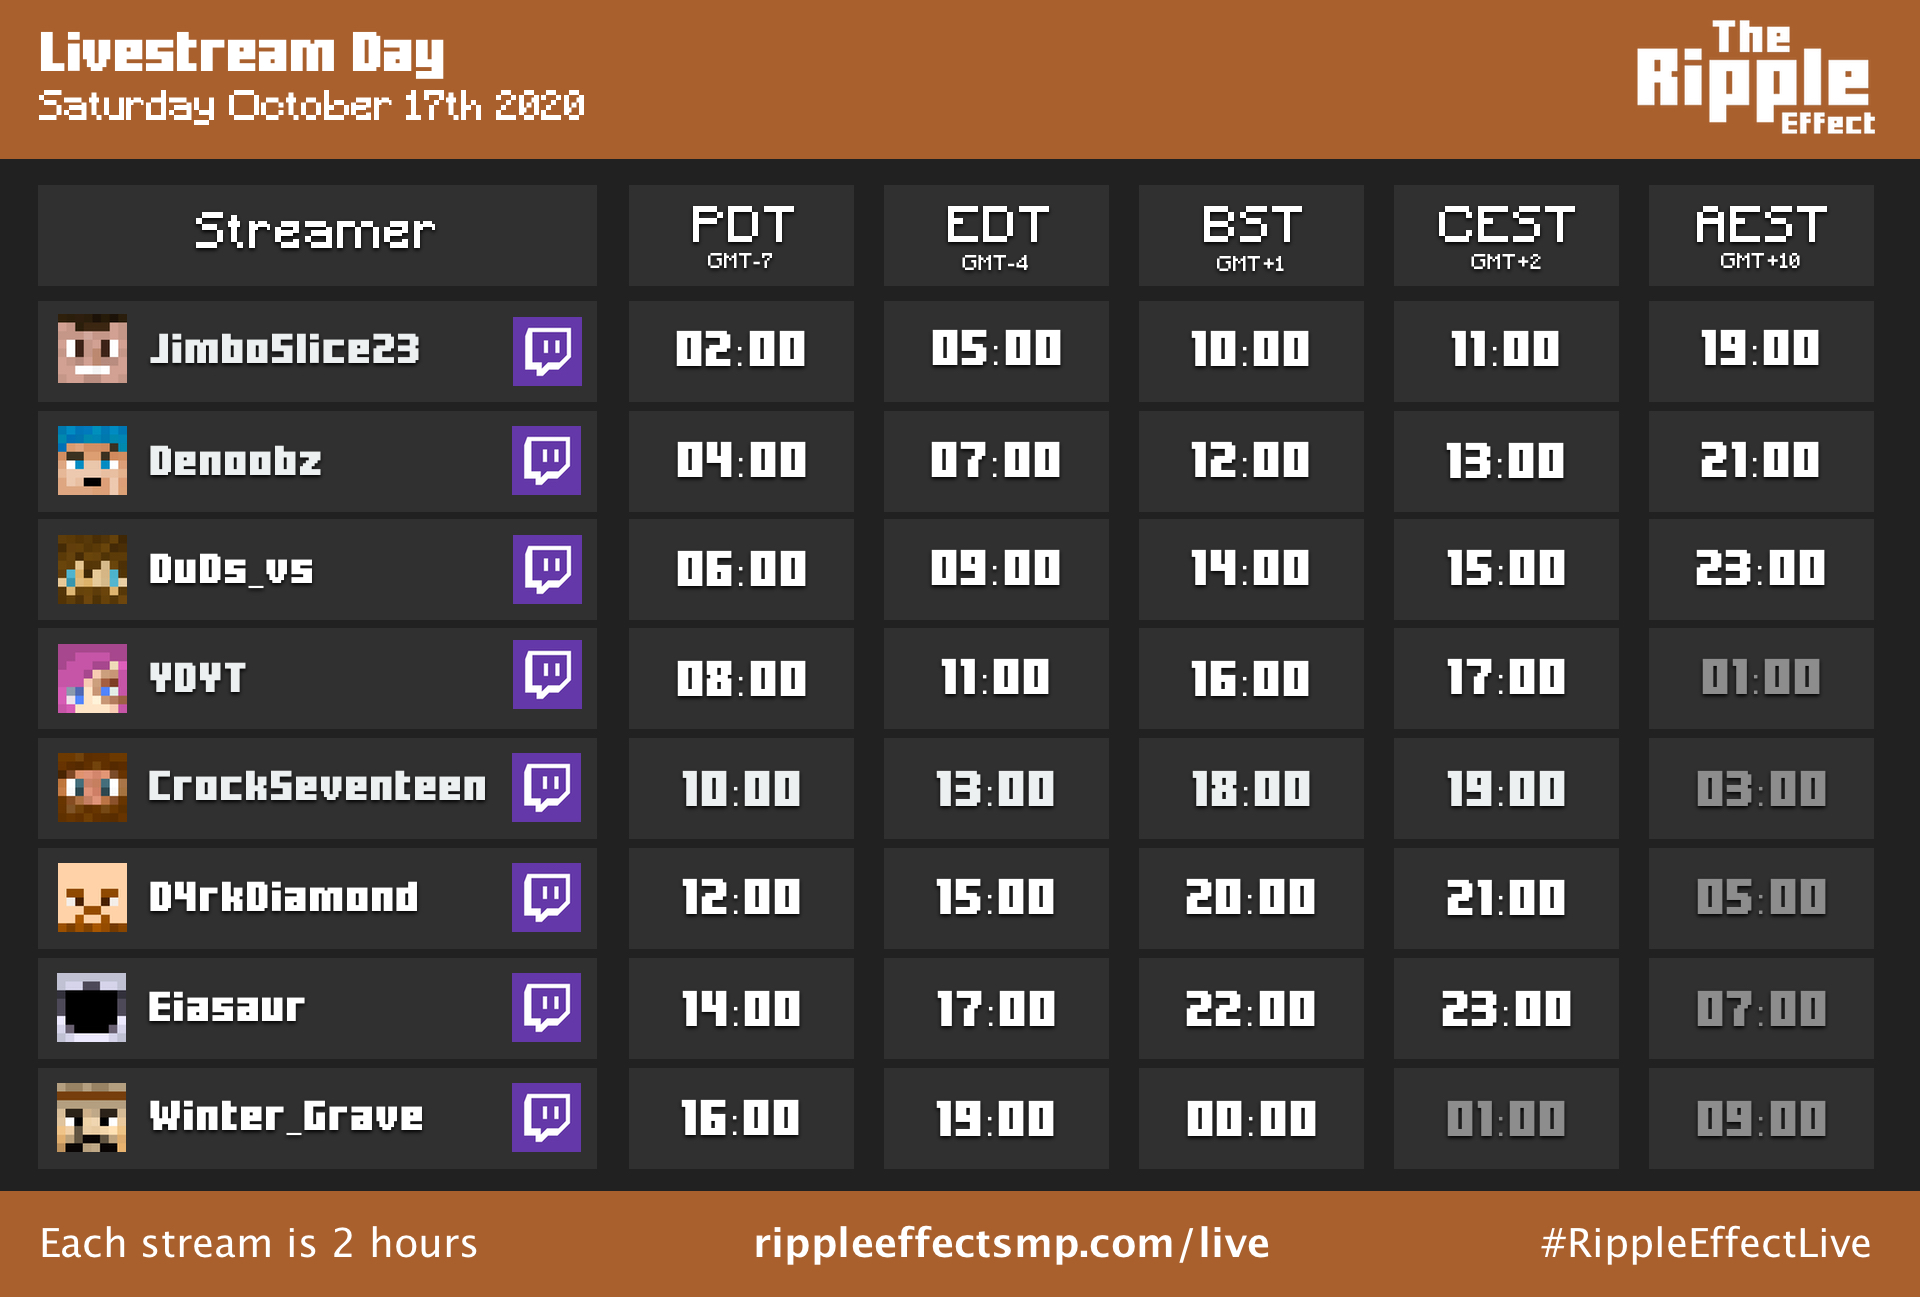Click the Streamer column header

[x=317, y=235]
